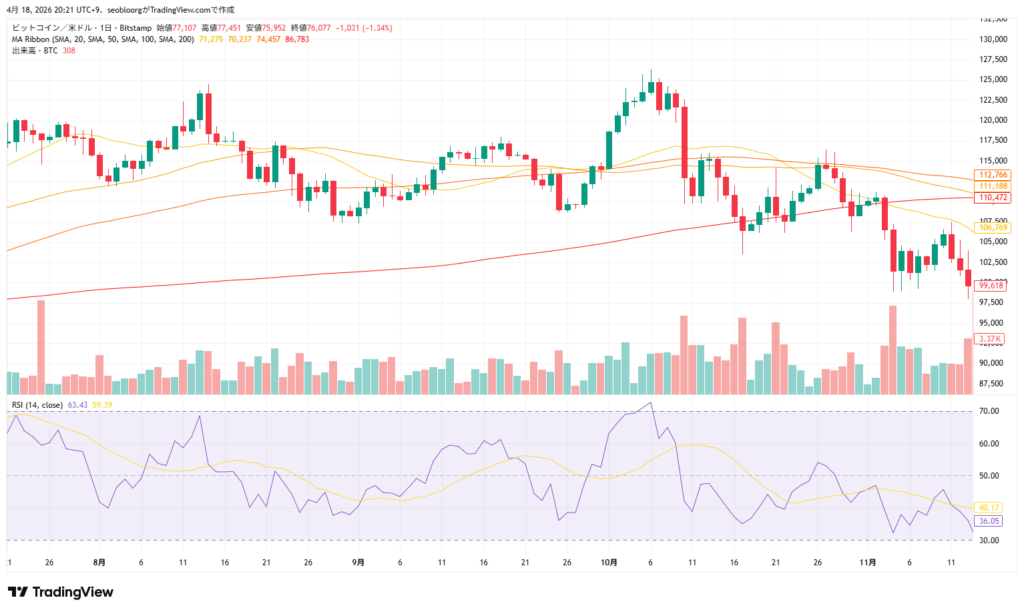Click the chart creation timestamp header text

click(x=120, y=9)
